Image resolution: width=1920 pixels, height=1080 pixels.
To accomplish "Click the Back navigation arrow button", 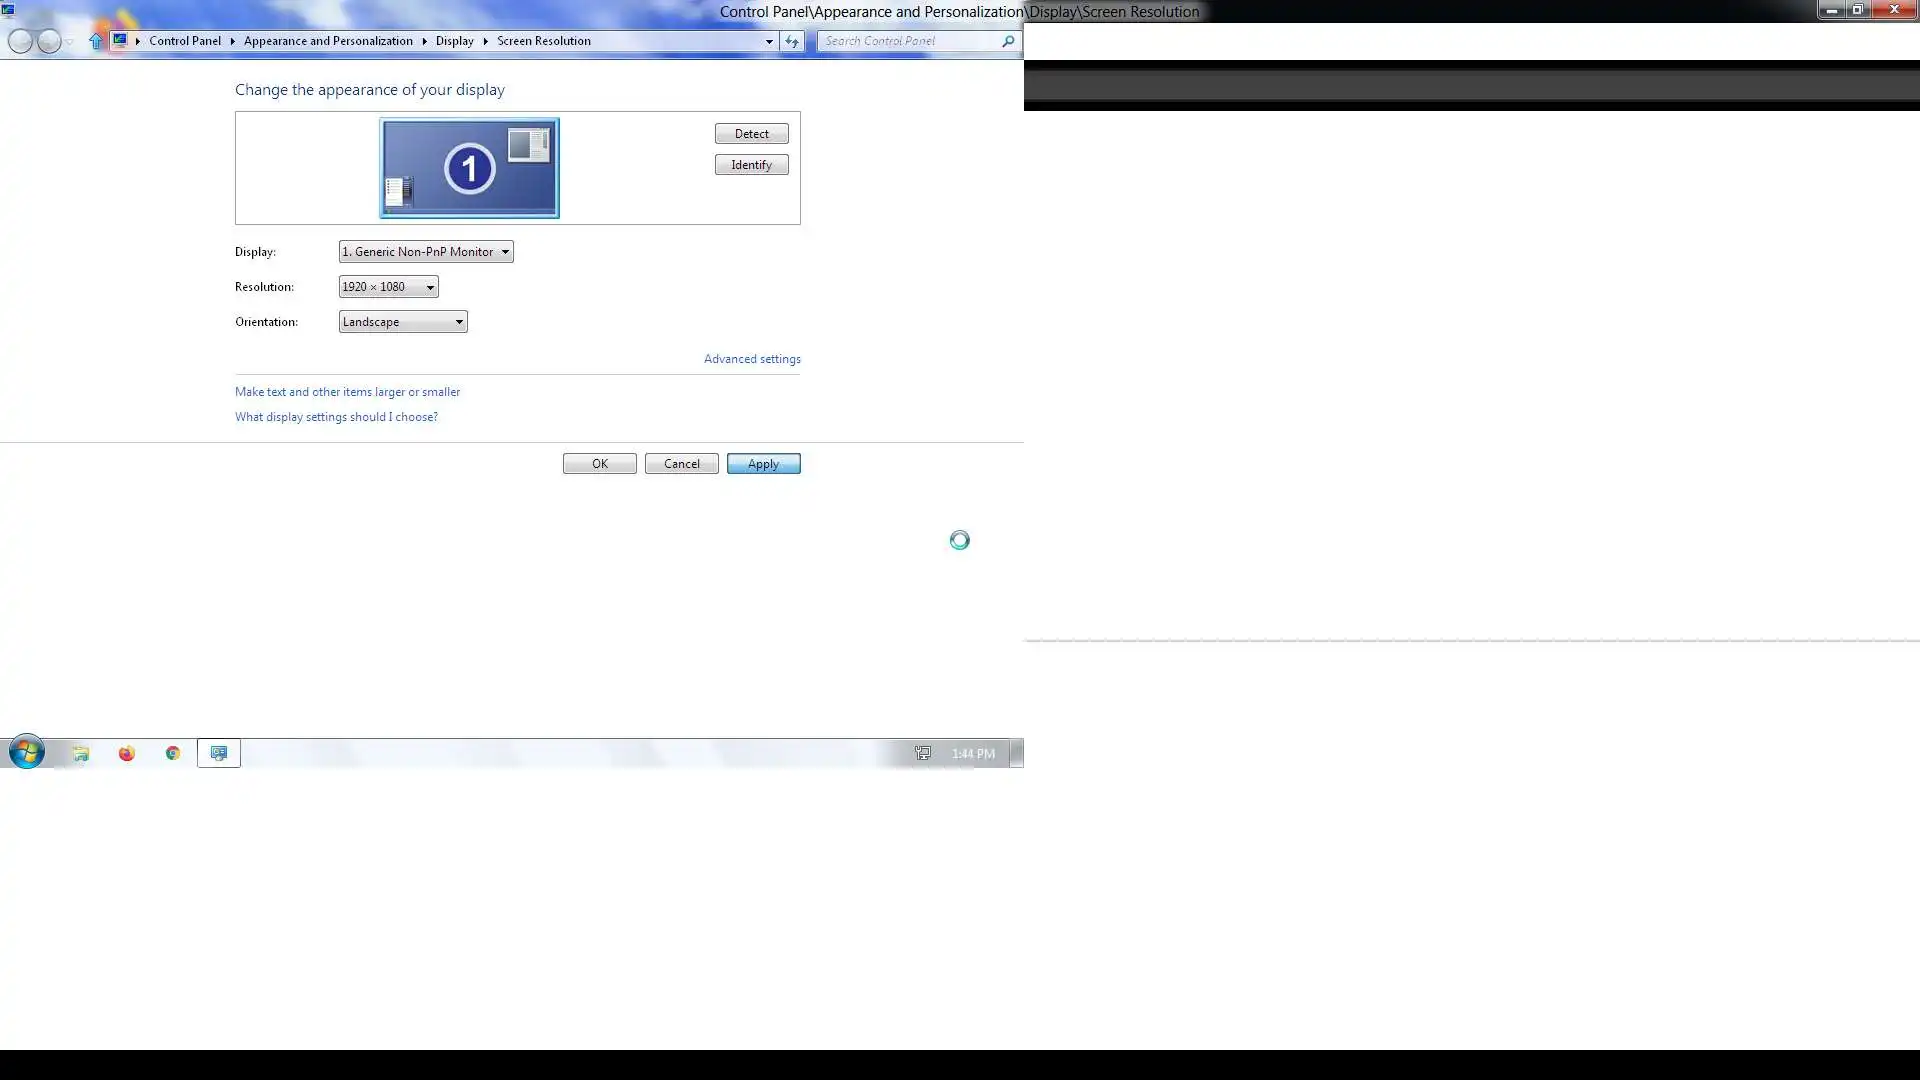I will [x=20, y=41].
